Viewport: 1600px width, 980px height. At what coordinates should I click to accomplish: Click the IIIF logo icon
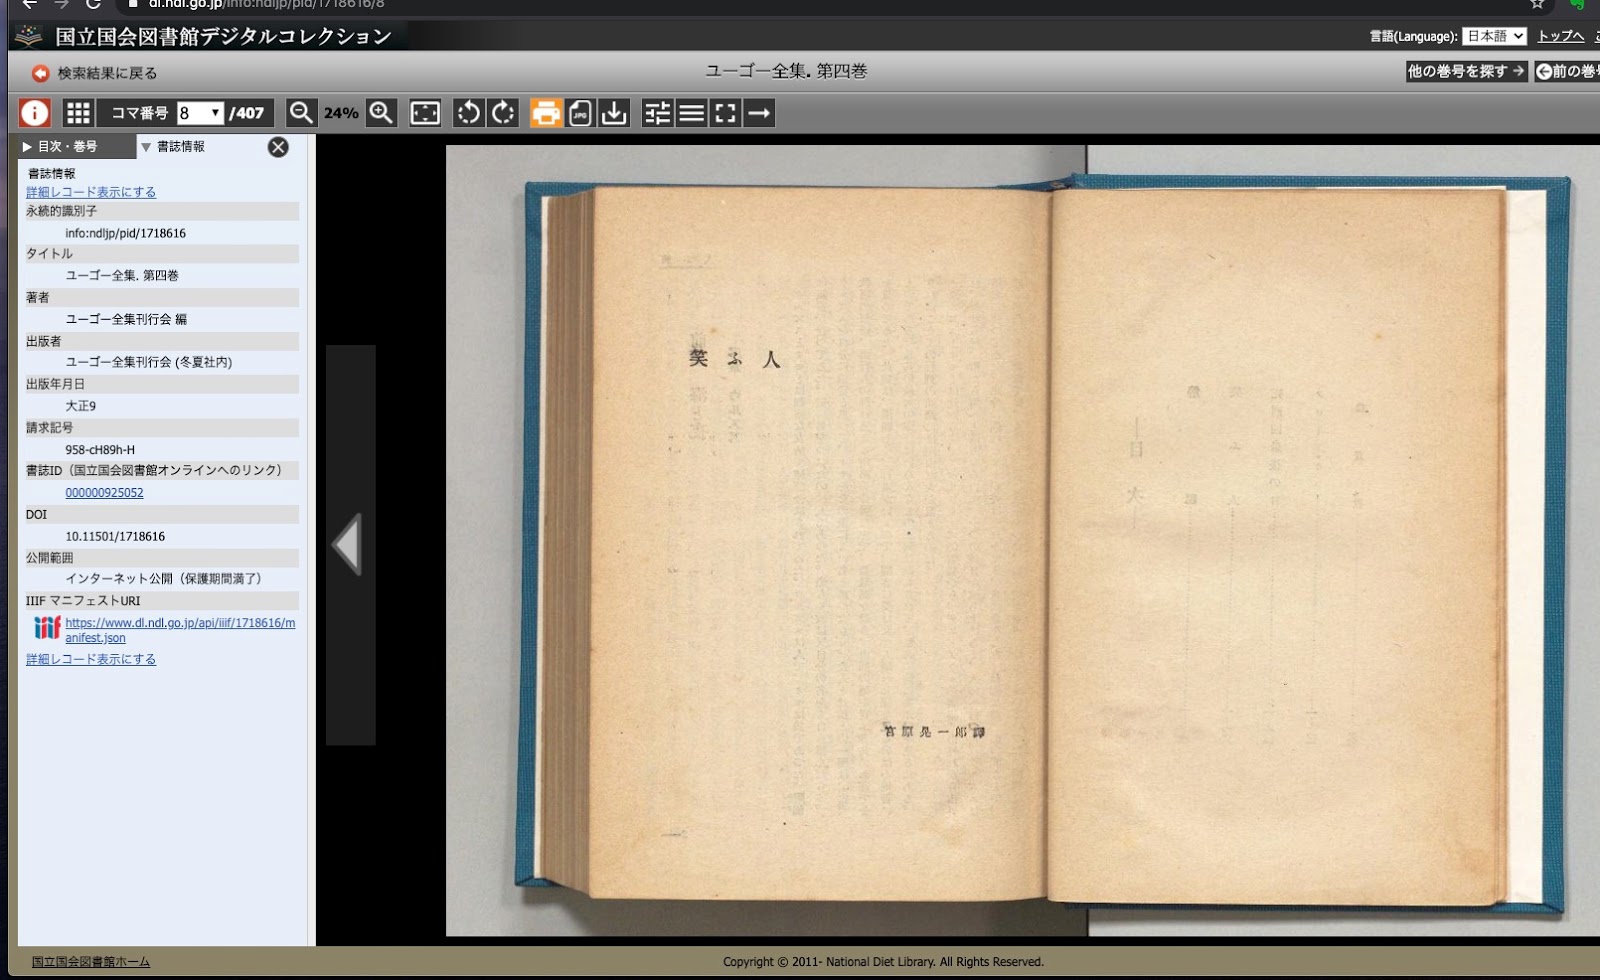pos(47,627)
